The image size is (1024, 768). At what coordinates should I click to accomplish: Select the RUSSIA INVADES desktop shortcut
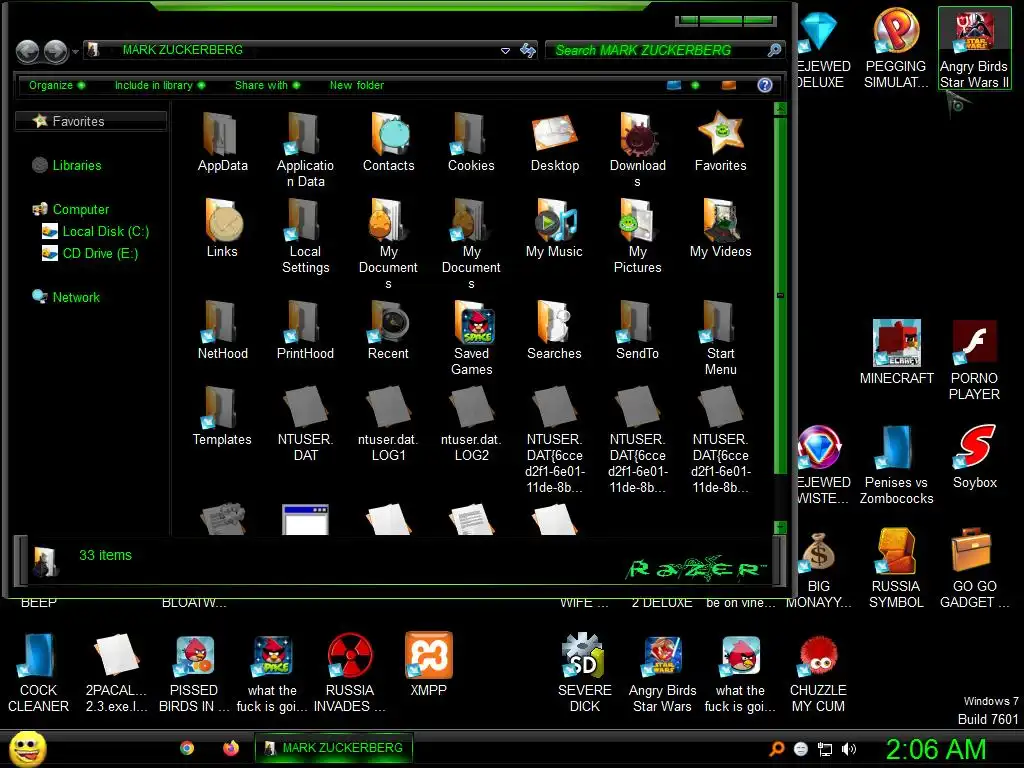pos(349,672)
